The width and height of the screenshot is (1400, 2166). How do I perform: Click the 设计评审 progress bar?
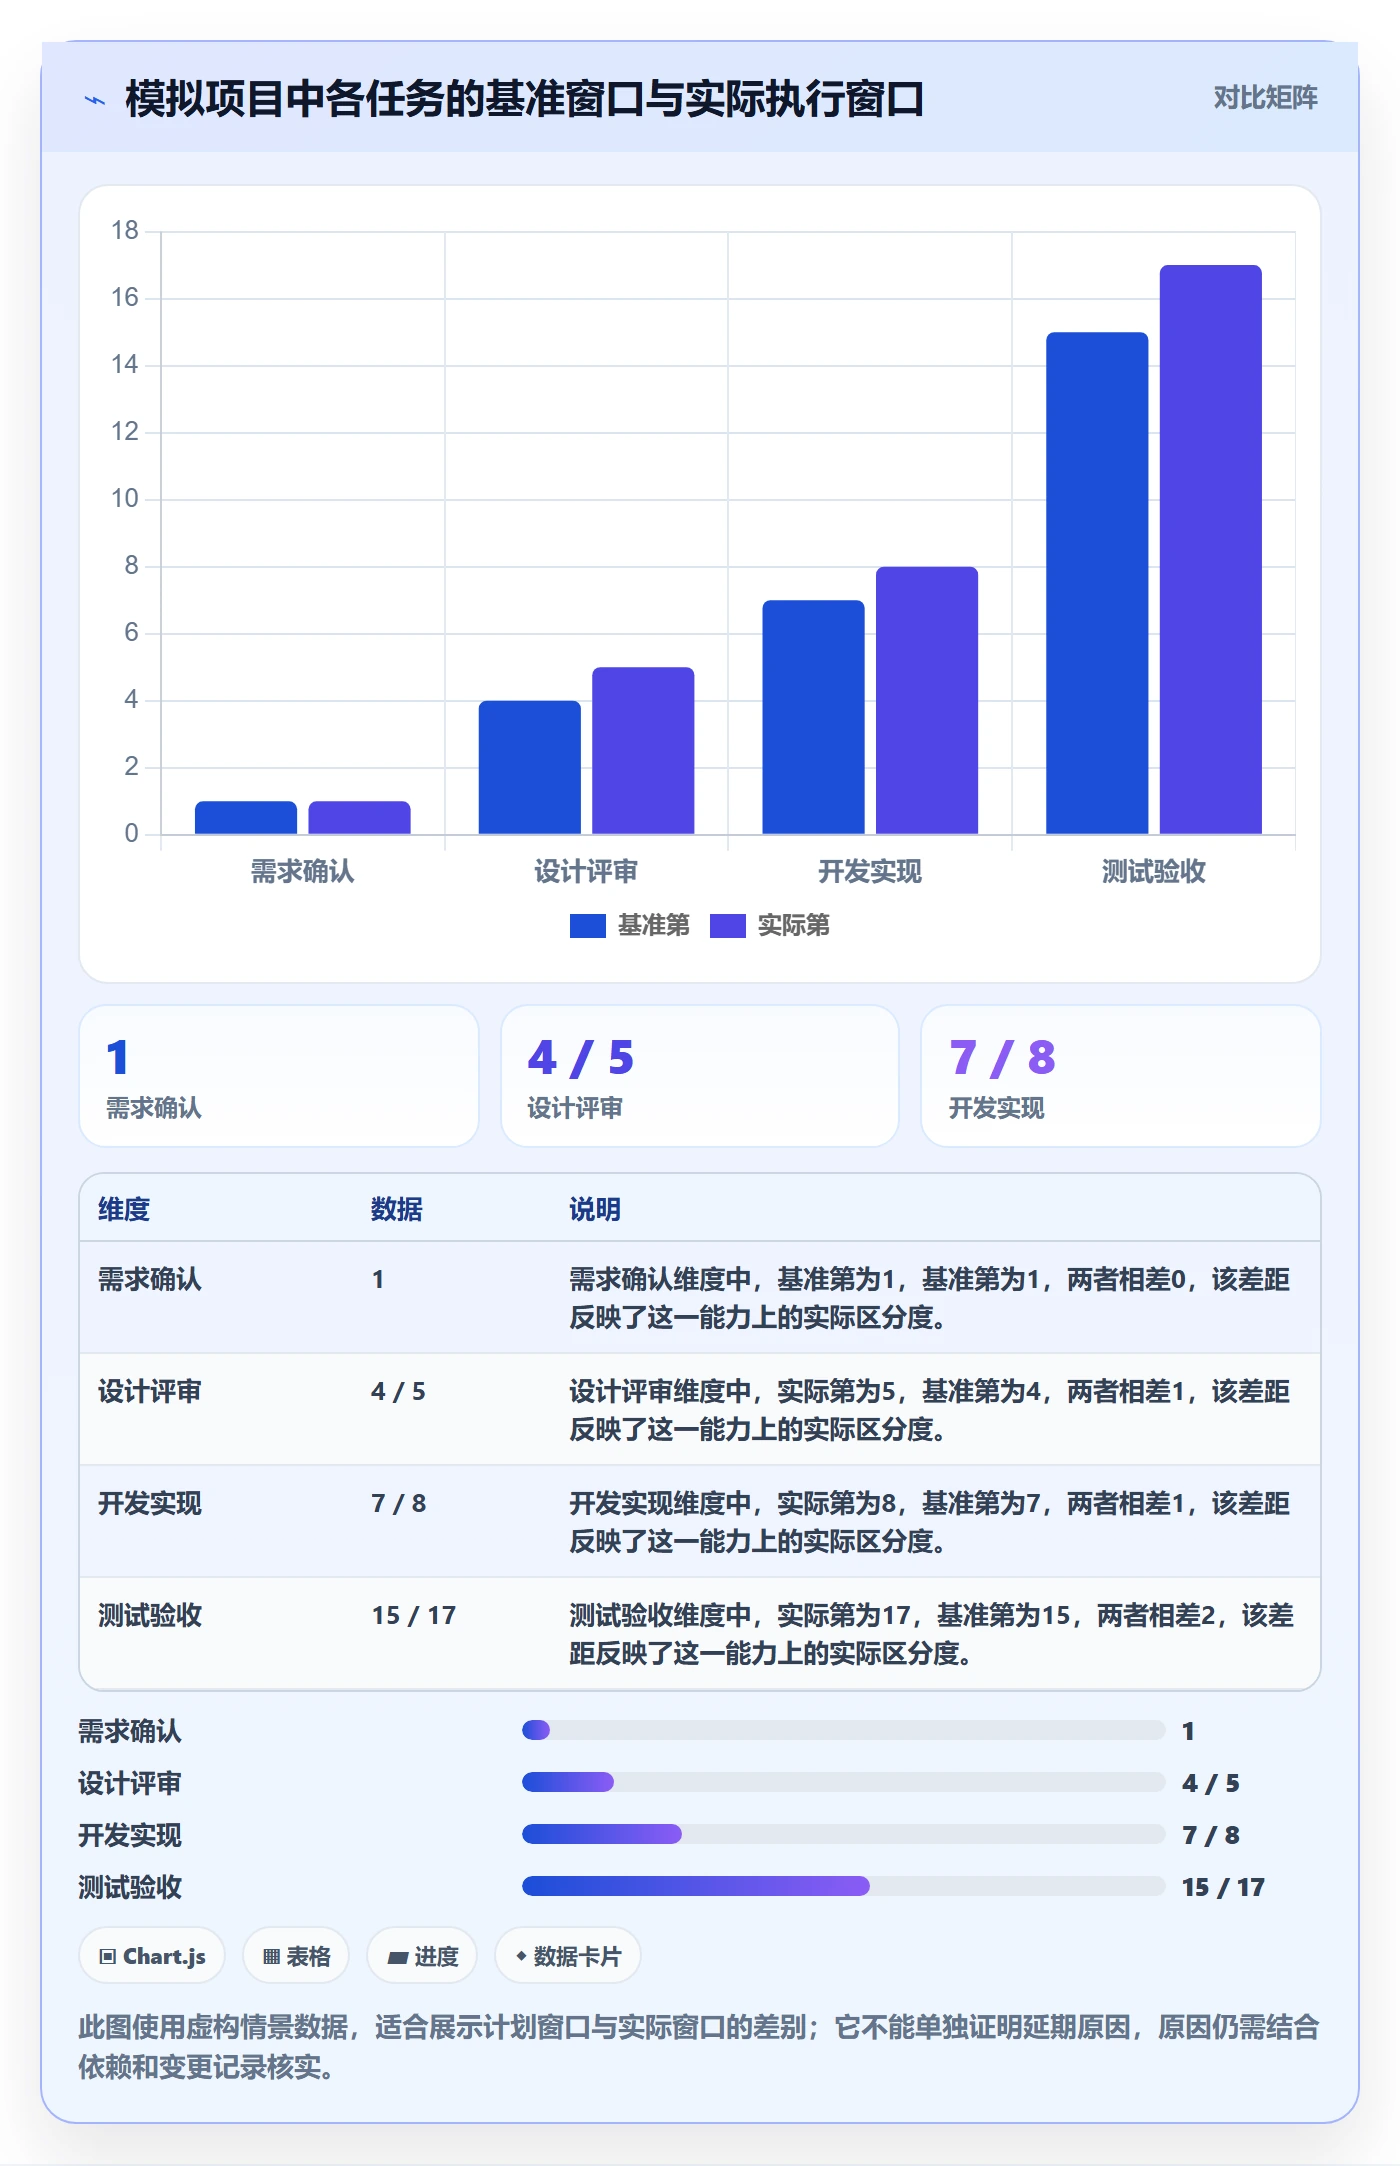pyautogui.click(x=843, y=1782)
